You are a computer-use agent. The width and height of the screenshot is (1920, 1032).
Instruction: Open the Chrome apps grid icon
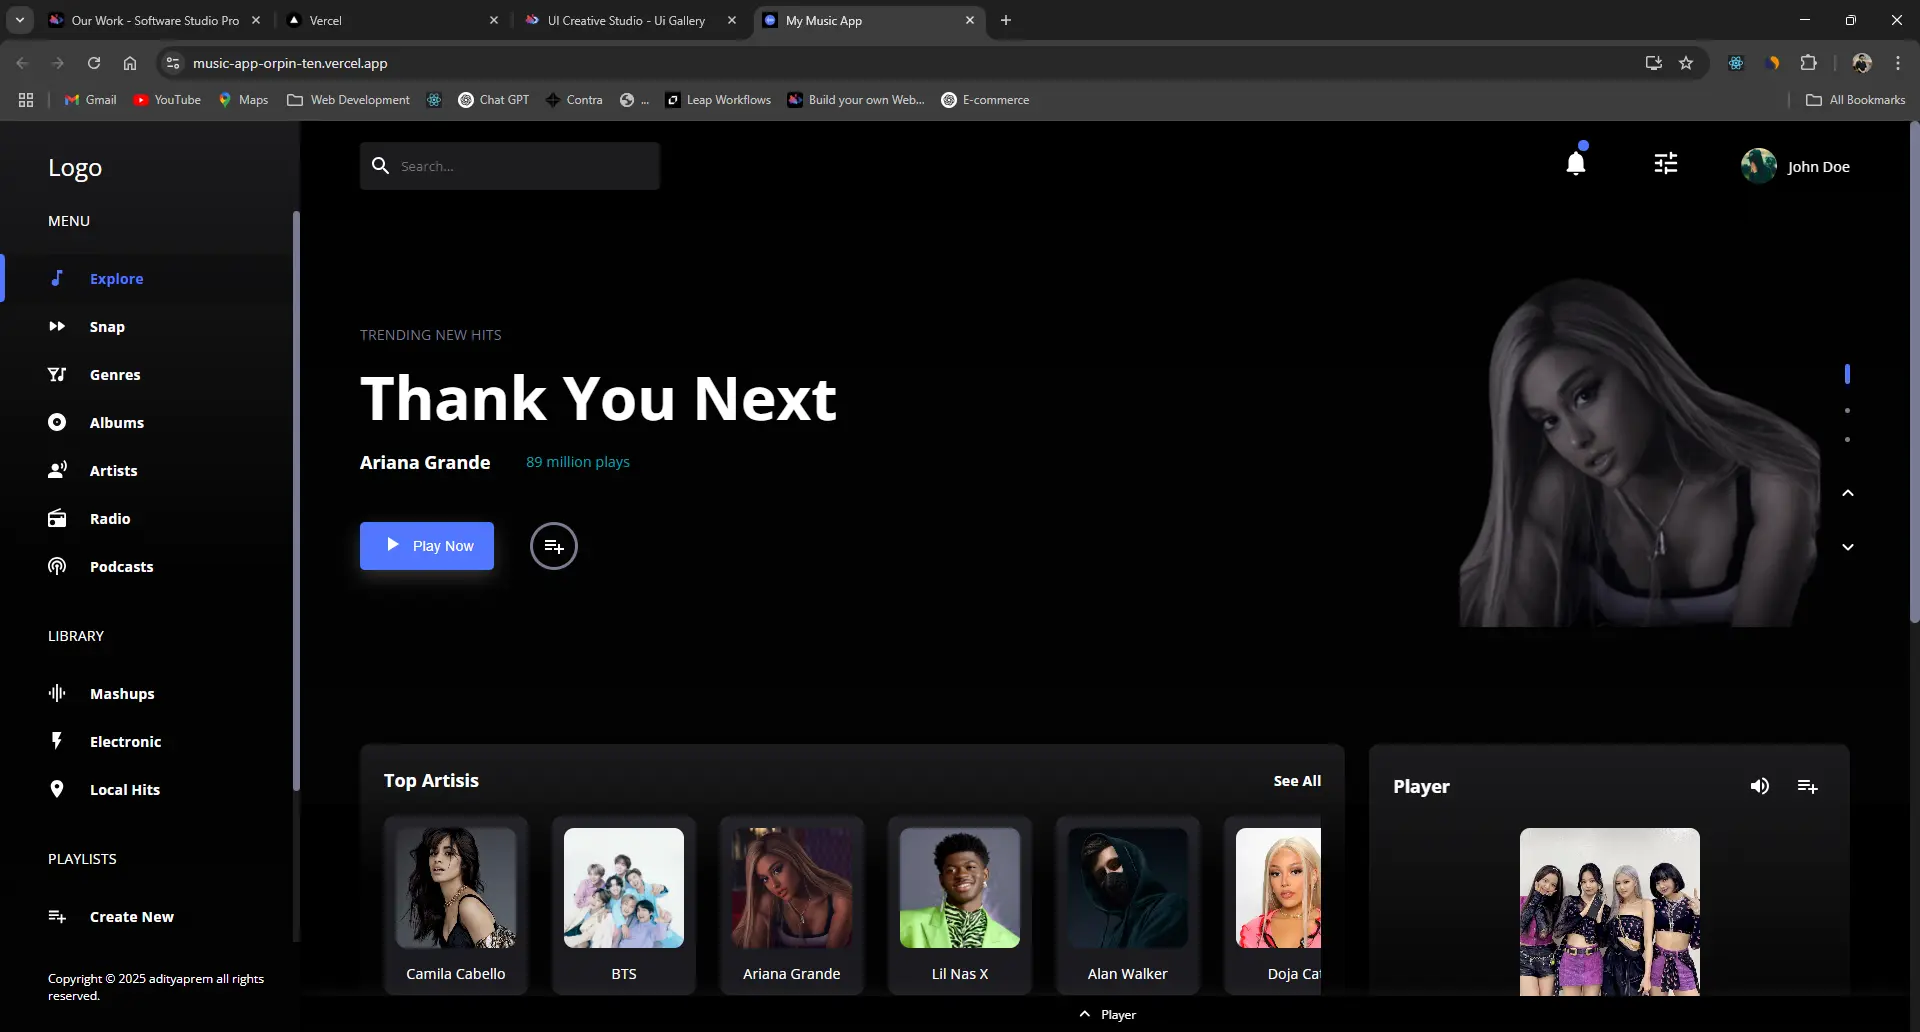(x=26, y=100)
